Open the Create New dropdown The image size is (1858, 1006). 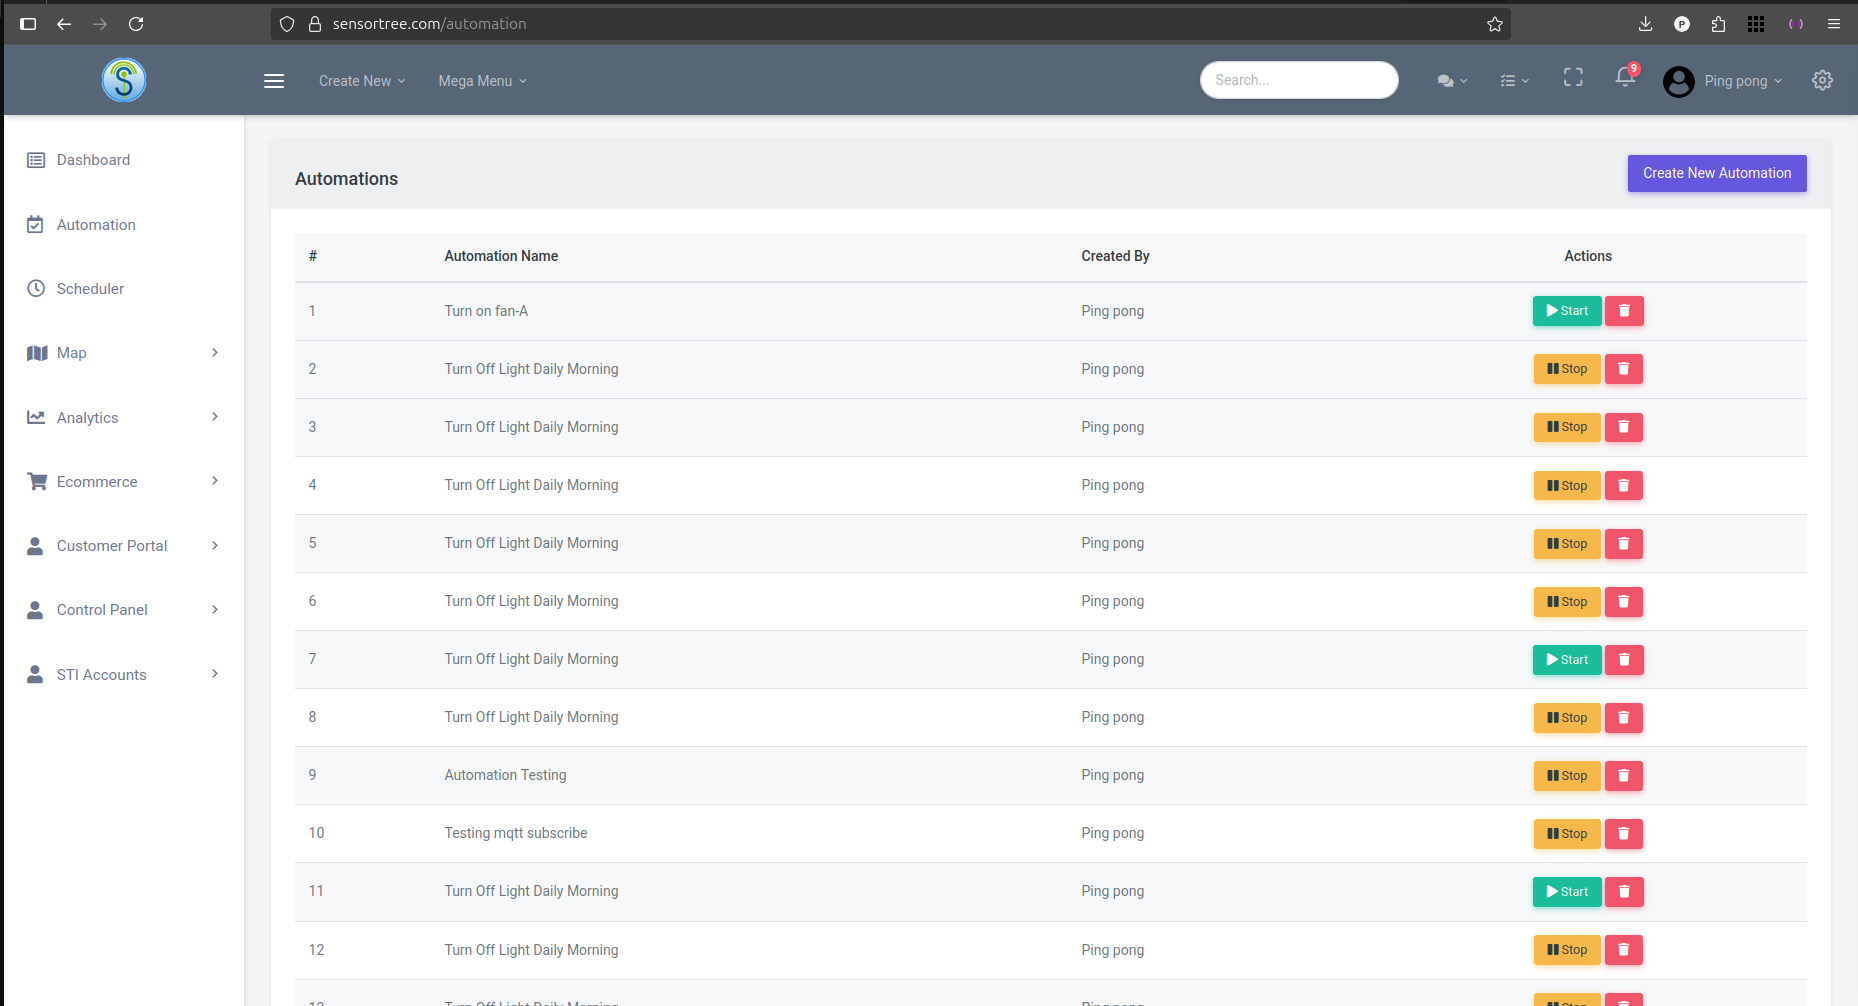tap(360, 80)
